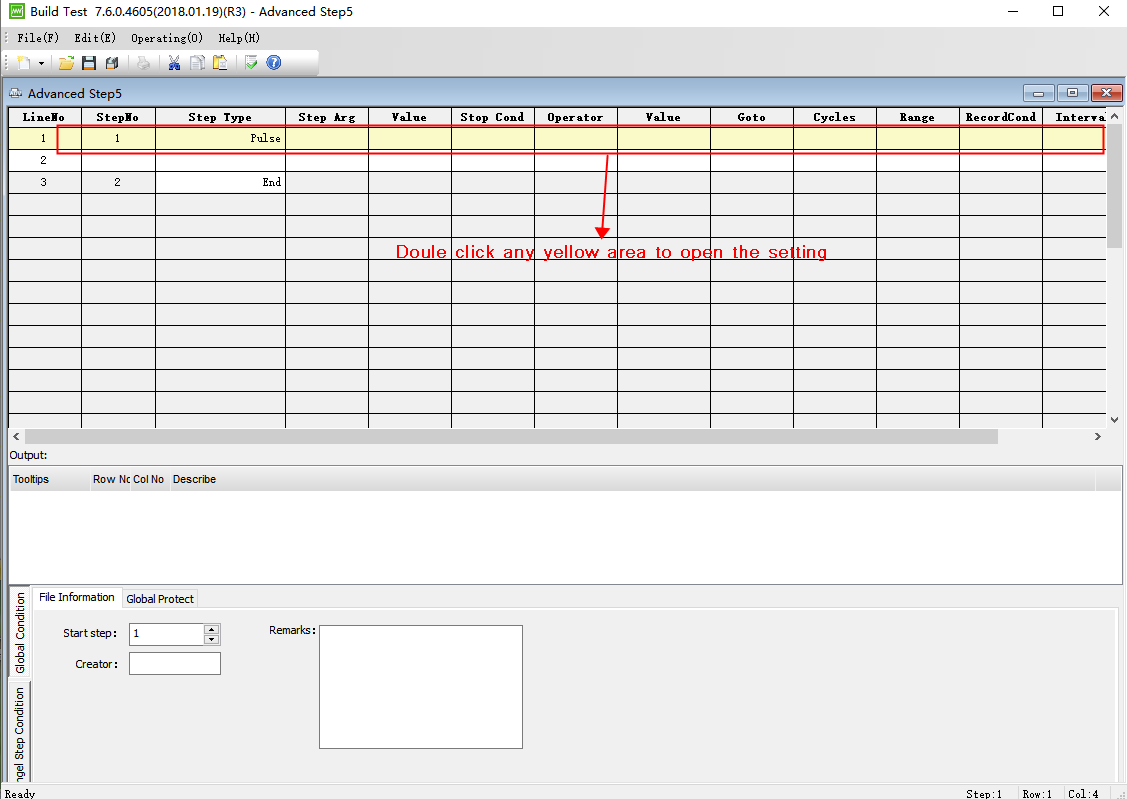Click the horizontal scrollbar thumb of grid

[x=511, y=436]
